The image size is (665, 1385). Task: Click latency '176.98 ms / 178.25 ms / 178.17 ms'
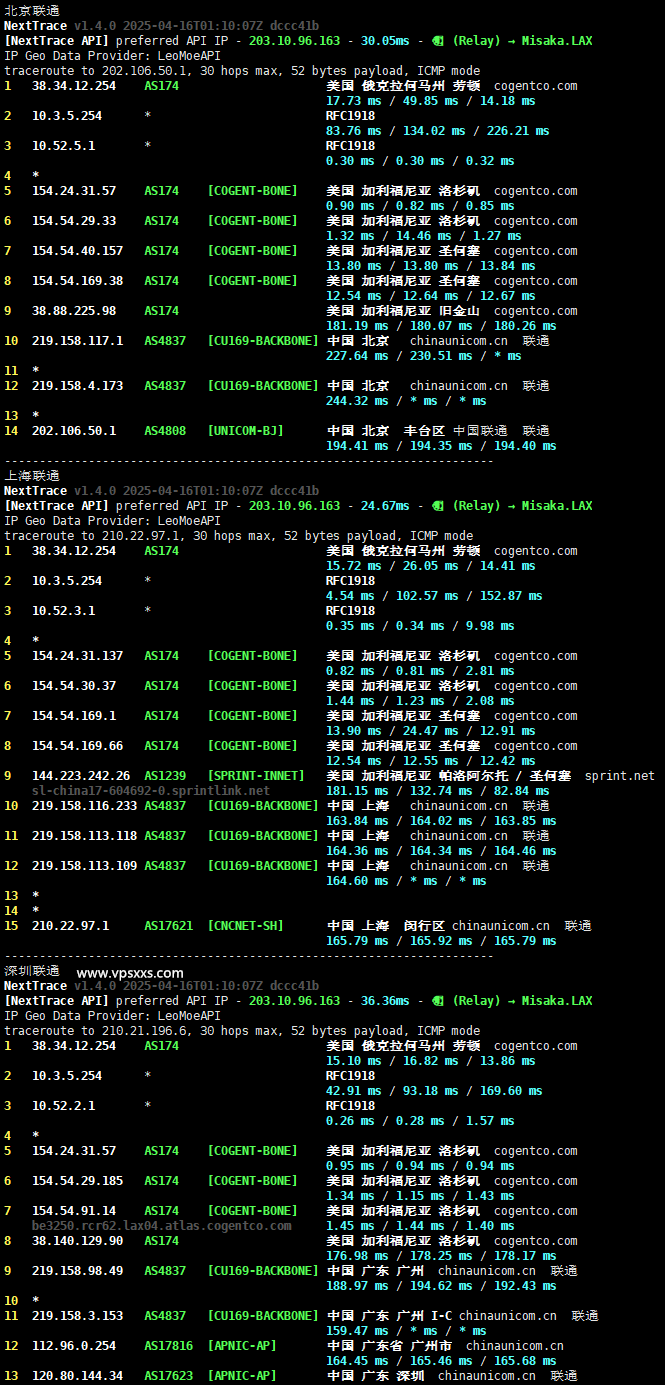441,1256
